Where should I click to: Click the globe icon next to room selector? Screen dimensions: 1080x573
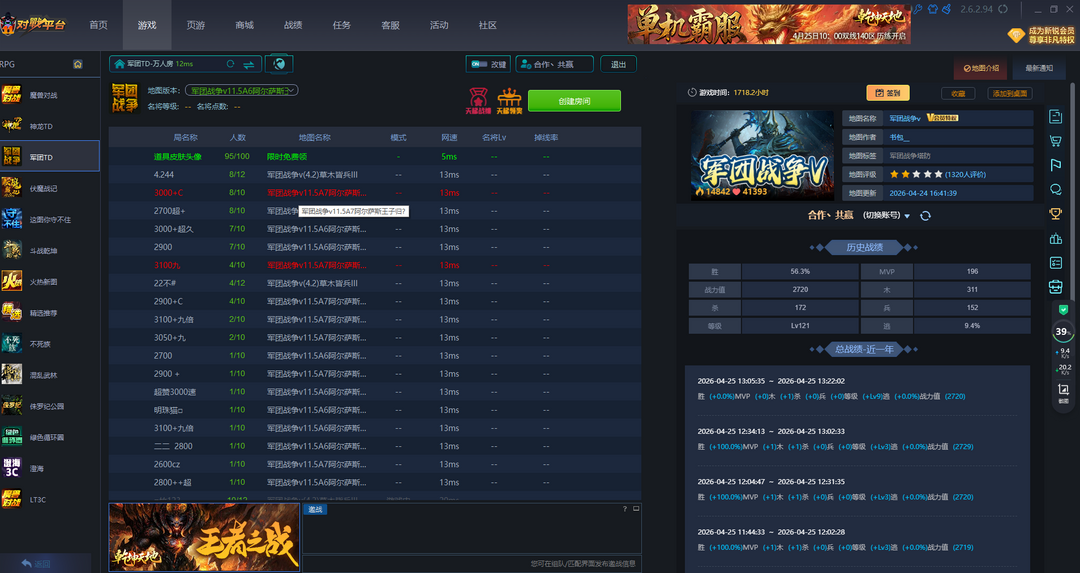tap(279, 64)
